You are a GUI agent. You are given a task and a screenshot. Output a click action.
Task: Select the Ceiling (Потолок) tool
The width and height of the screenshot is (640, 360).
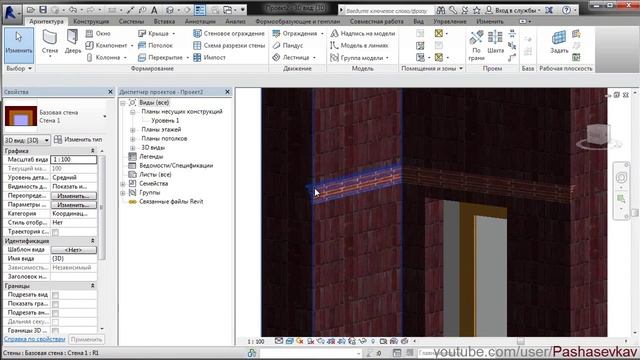(x=156, y=45)
